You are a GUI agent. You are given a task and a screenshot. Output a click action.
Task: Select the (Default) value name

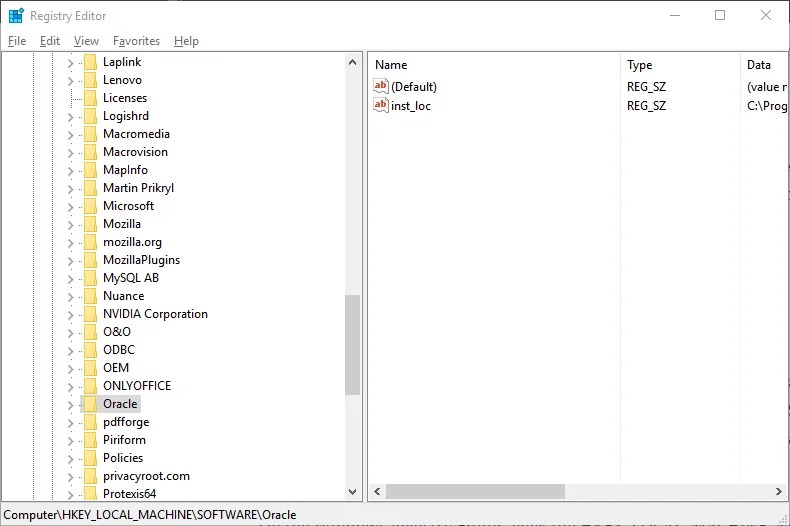(x=414, y=87)
